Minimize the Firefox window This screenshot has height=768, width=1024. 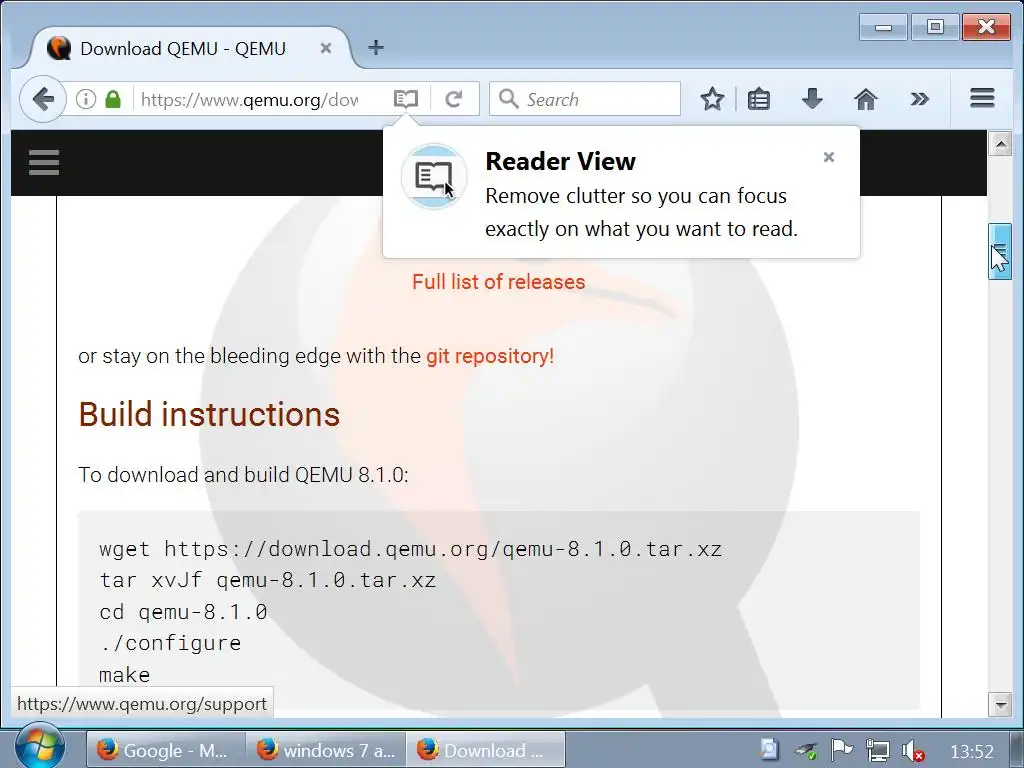(x=883, y=27)
